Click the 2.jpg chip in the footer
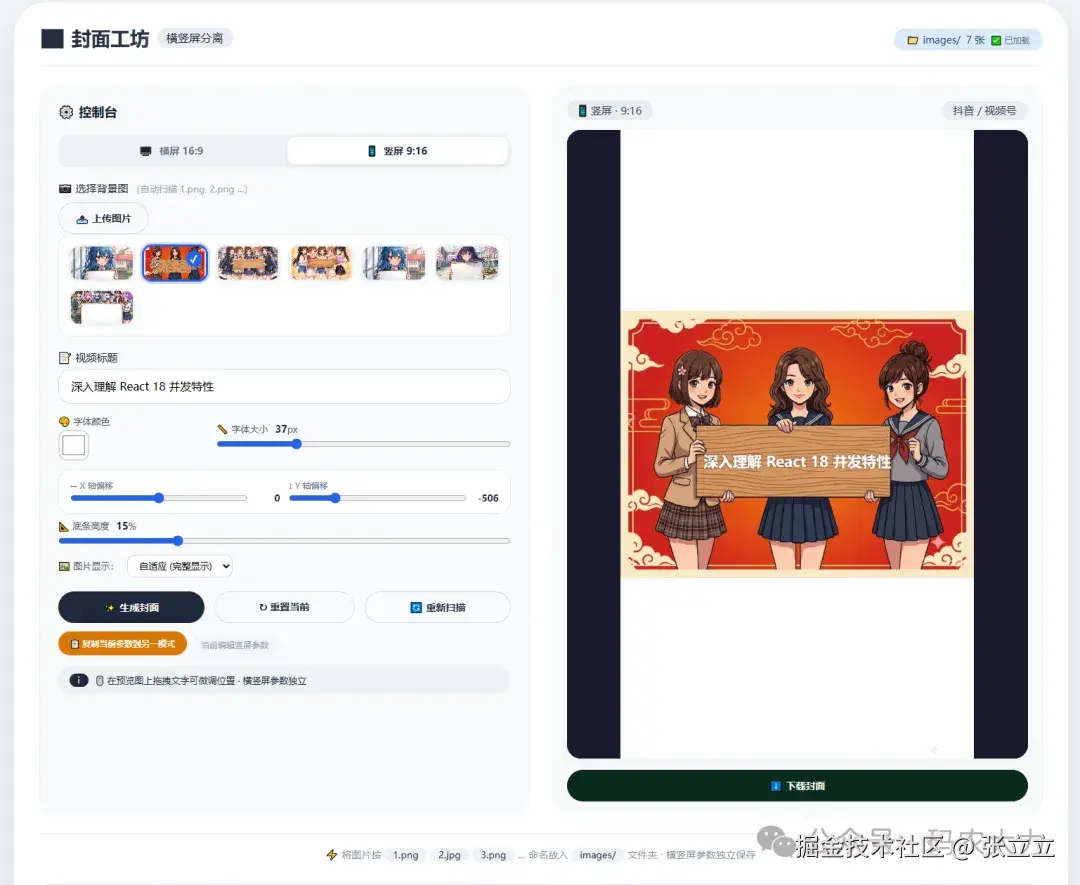Viewport: 1080px width, 885px height. click(x=449, y=855)
